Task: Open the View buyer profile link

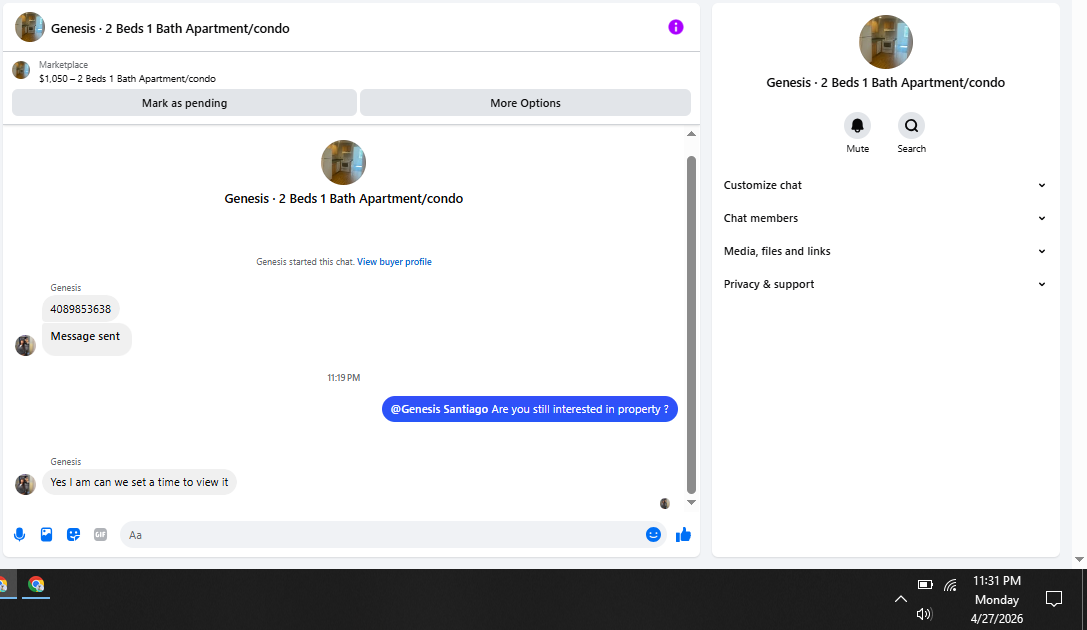Action: point(394,262)
